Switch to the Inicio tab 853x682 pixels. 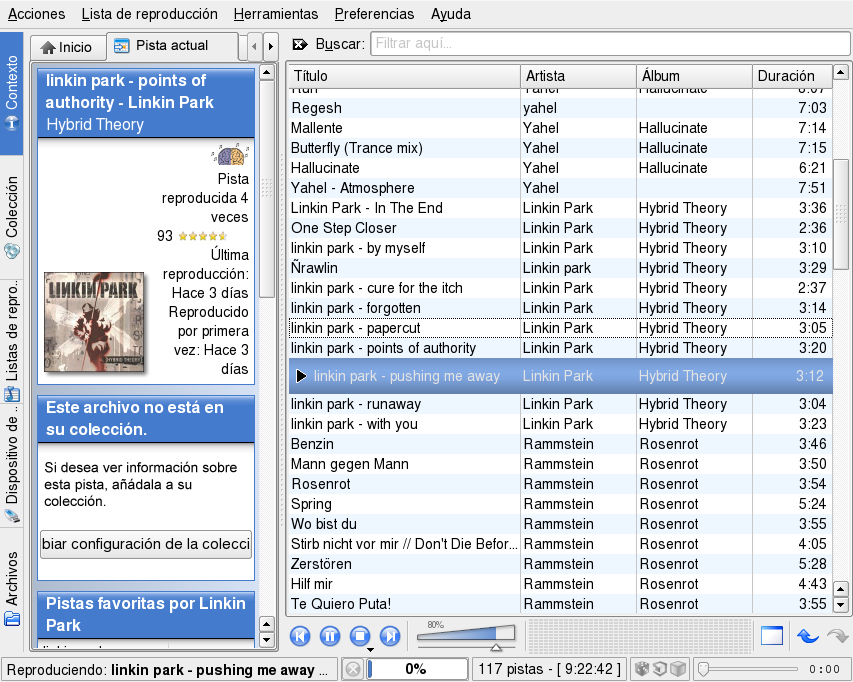[67, 47]
